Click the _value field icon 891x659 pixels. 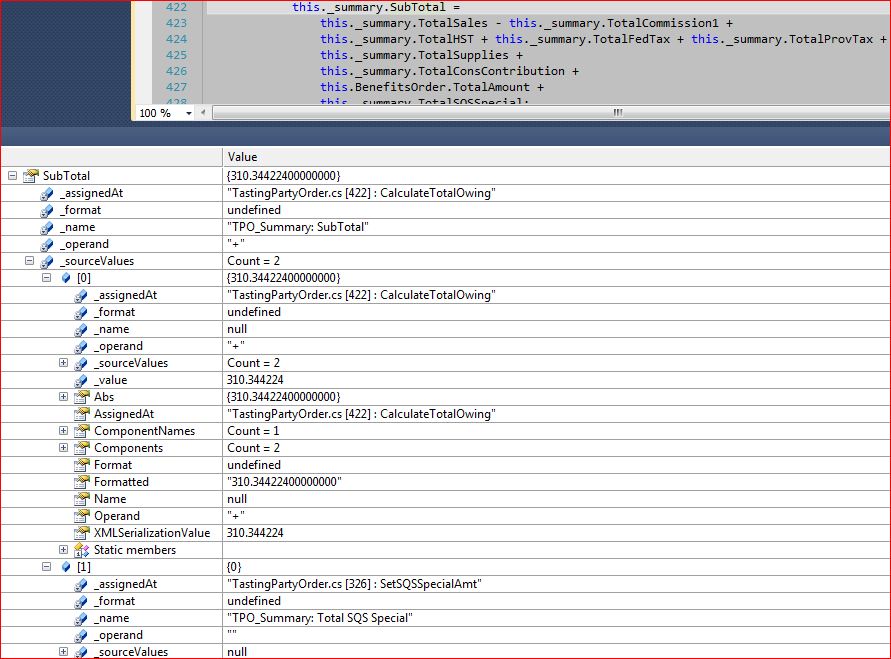82,380
